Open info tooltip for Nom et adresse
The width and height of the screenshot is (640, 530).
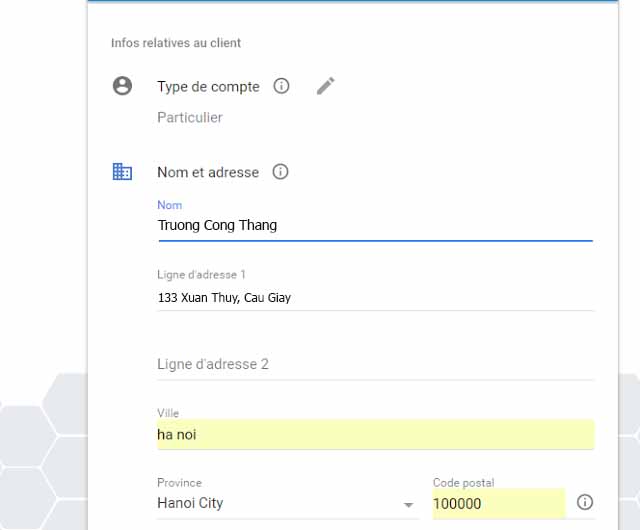coord(281,172)
